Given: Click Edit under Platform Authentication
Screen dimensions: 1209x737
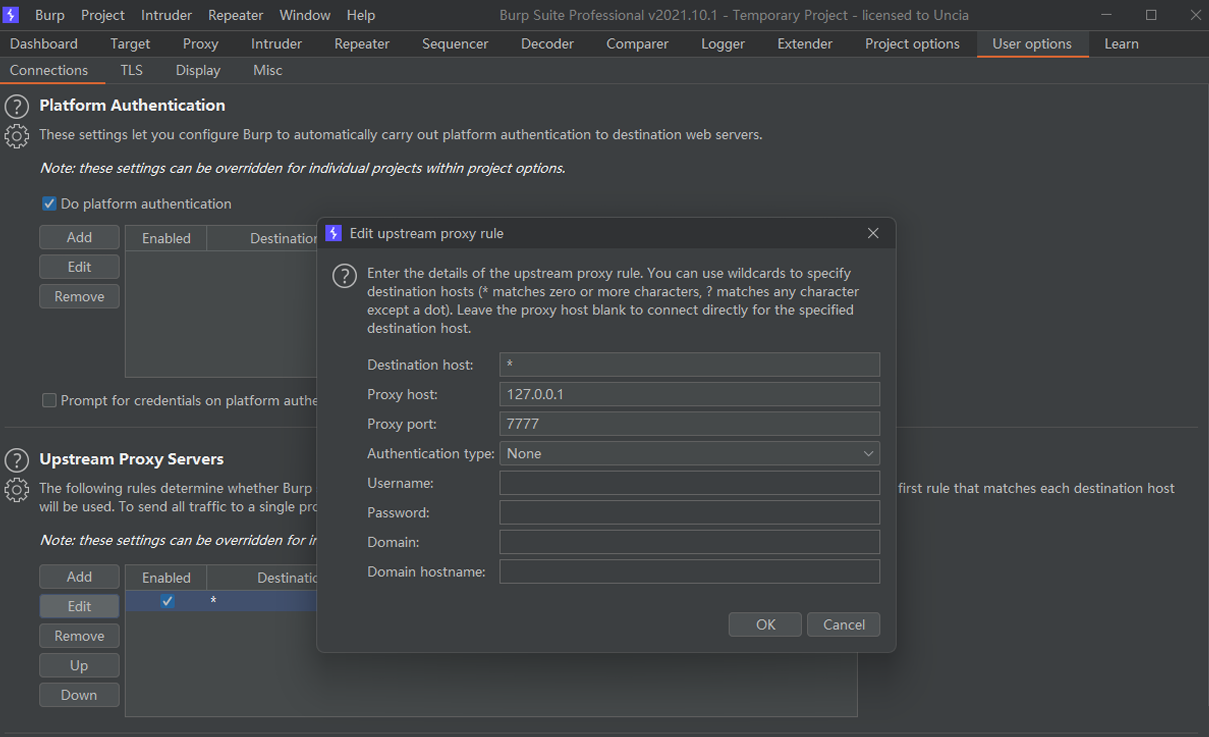Looking at the screenshot, I should point(79,267).
